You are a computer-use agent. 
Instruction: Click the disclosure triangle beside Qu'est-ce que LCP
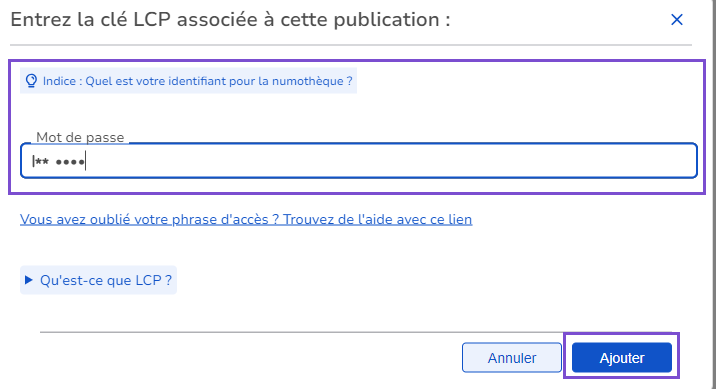click(28, 280)
